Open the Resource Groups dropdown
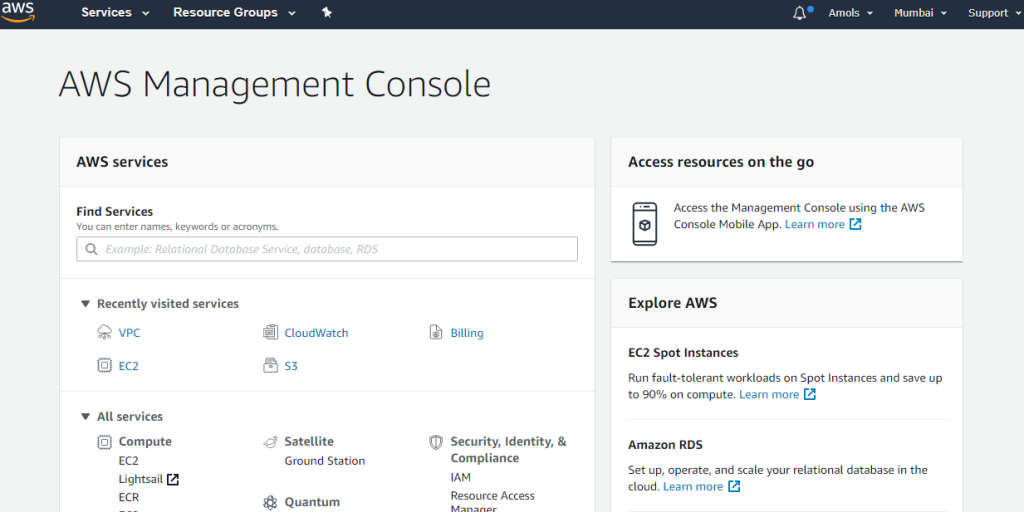 [x=234, y=12]
